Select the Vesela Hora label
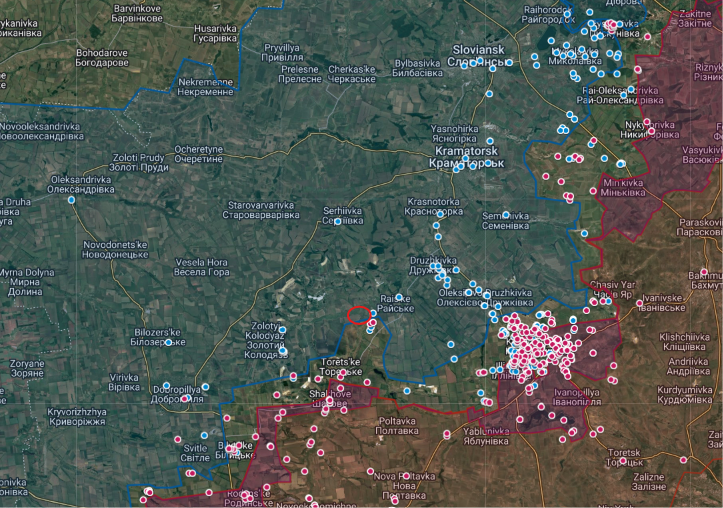The image size is (723, 508). tap(201, 267)
